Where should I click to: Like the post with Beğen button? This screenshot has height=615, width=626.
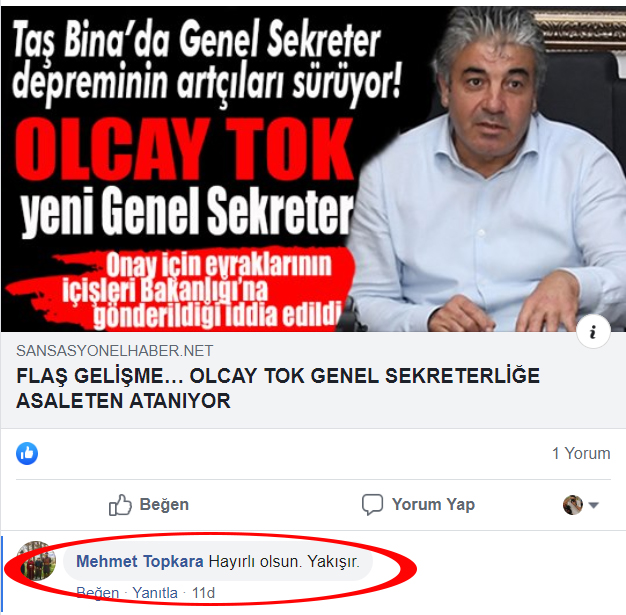coord(149,505)
